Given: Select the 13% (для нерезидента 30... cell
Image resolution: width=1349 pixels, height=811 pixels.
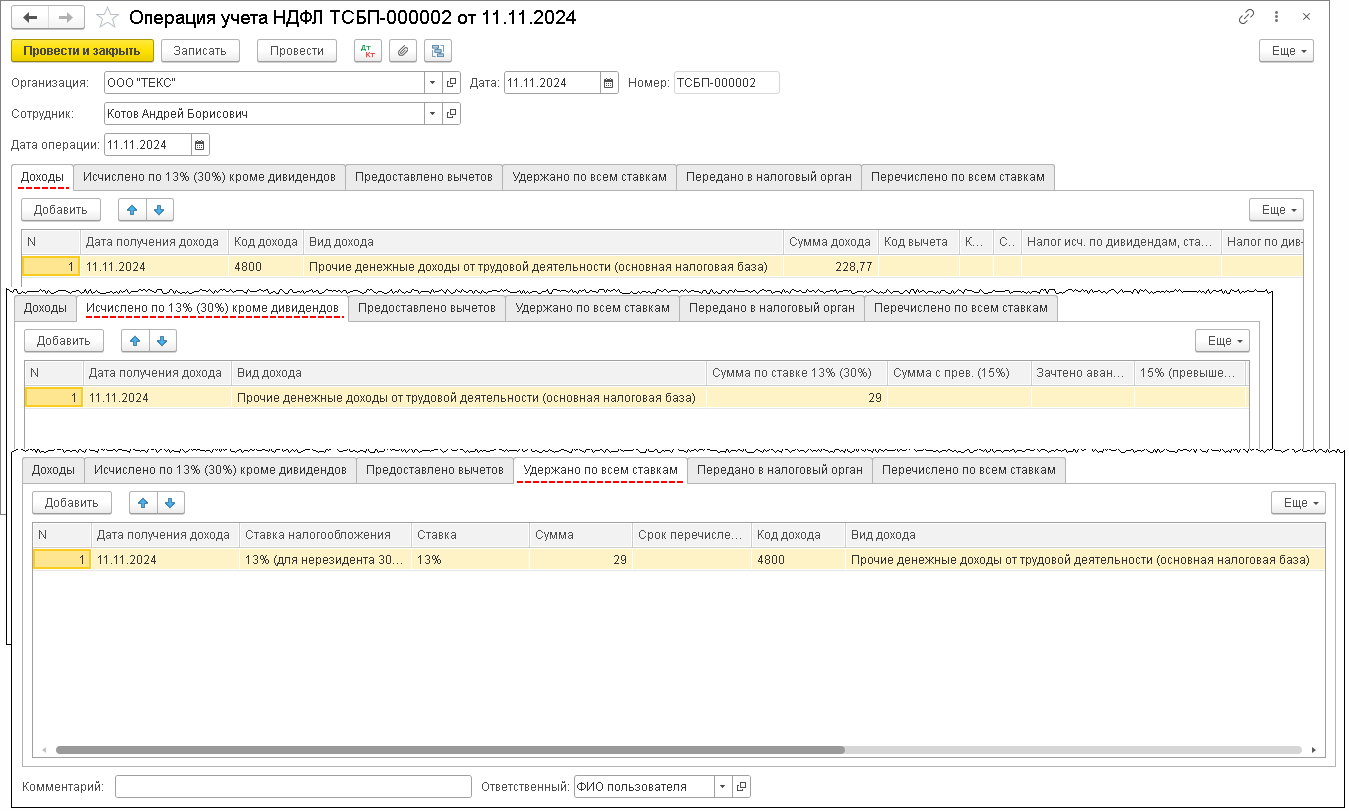Looking at the screenshot, I should [x=325, y=560].
